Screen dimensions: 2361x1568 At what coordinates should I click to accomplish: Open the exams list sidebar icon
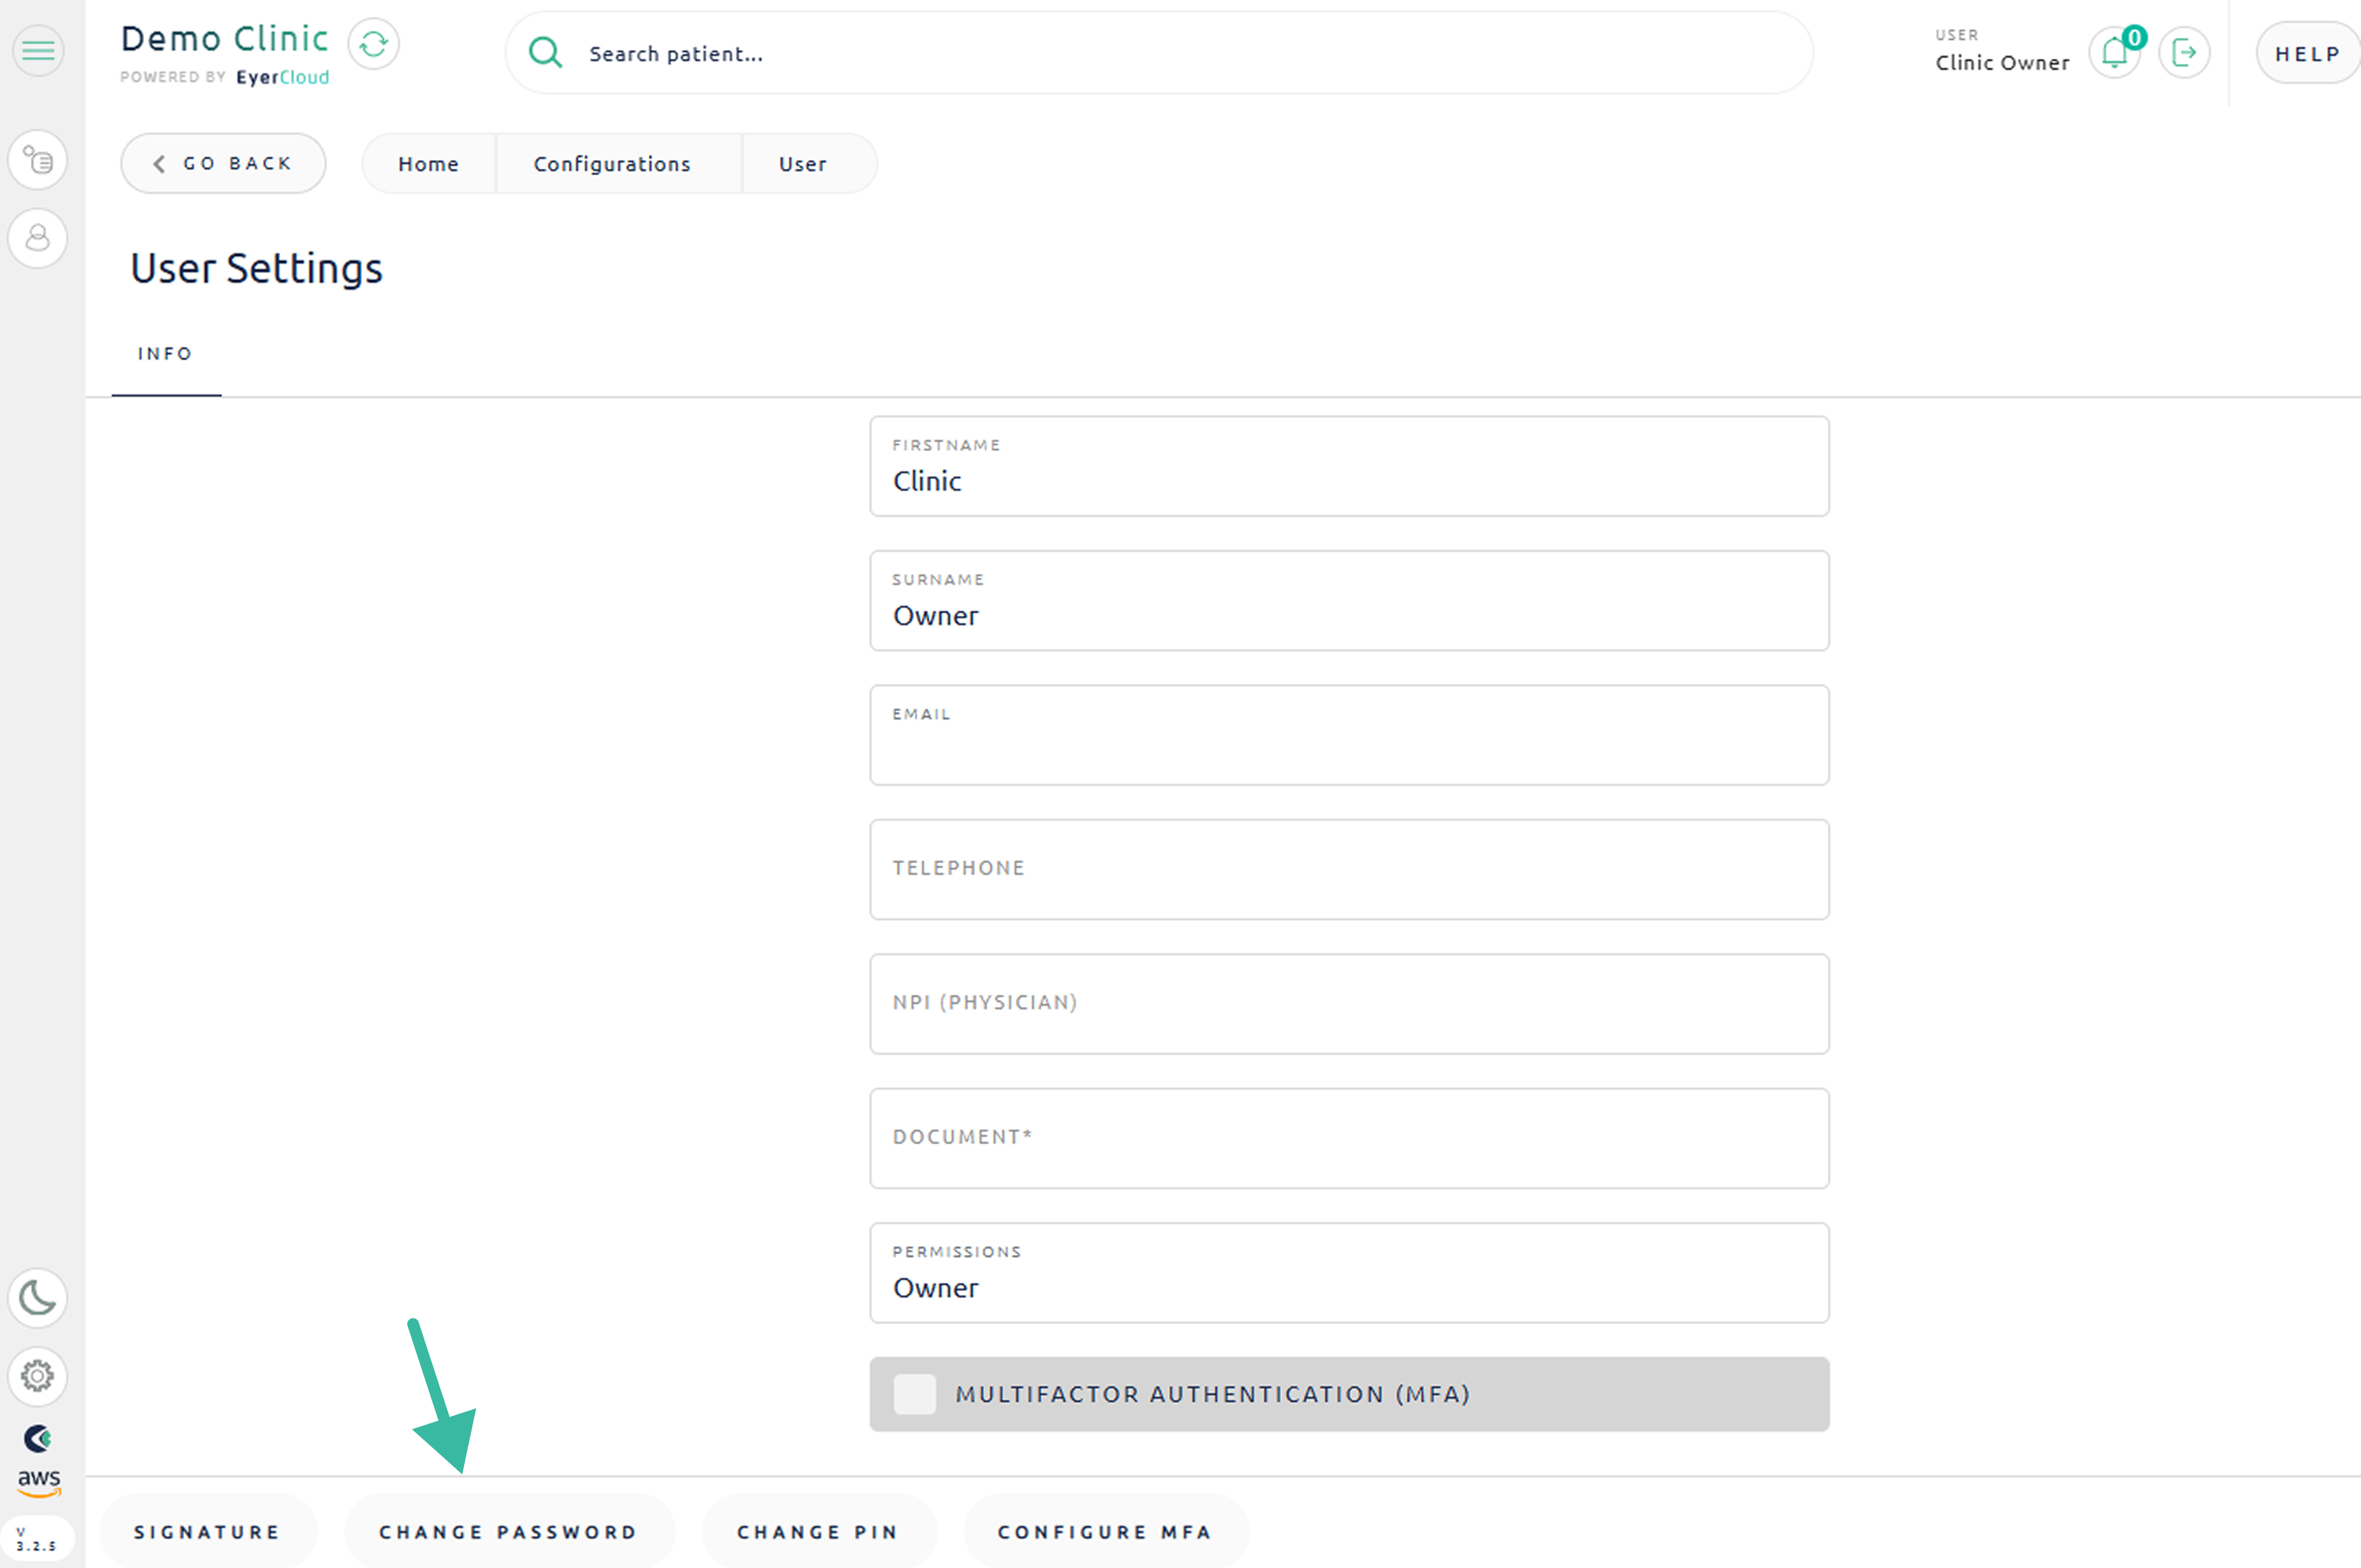[38, 160]
